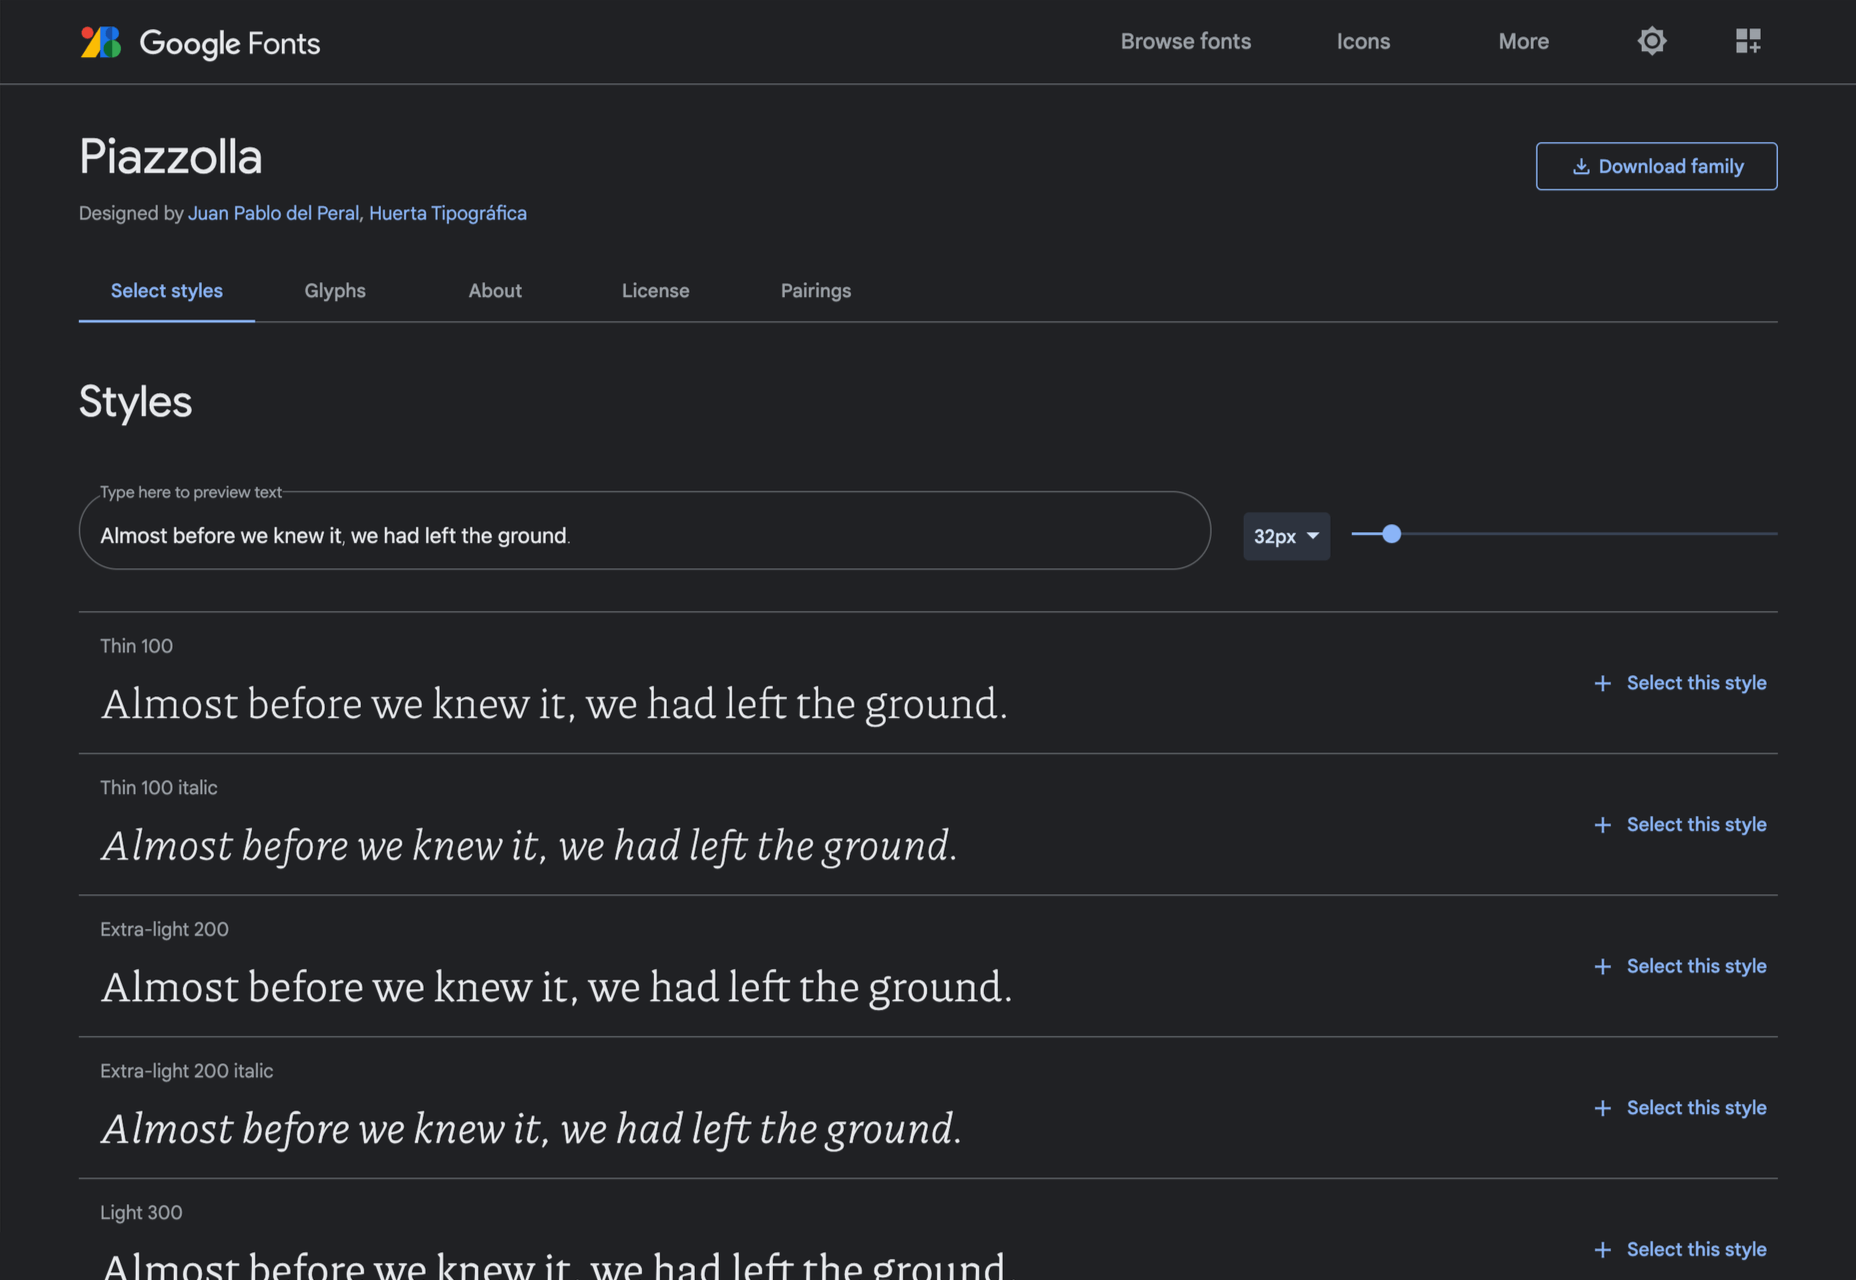Switch to the About tab
This screenshot has height=1280, width=1856.
coord(495,291)
